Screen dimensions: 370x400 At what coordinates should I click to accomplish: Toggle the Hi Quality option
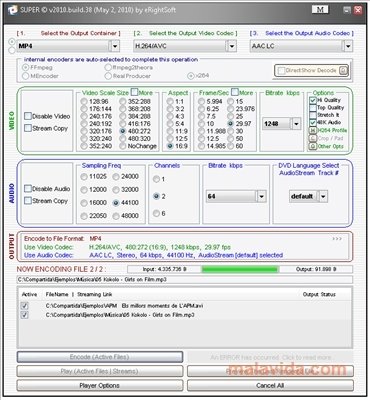click(313, 100)
